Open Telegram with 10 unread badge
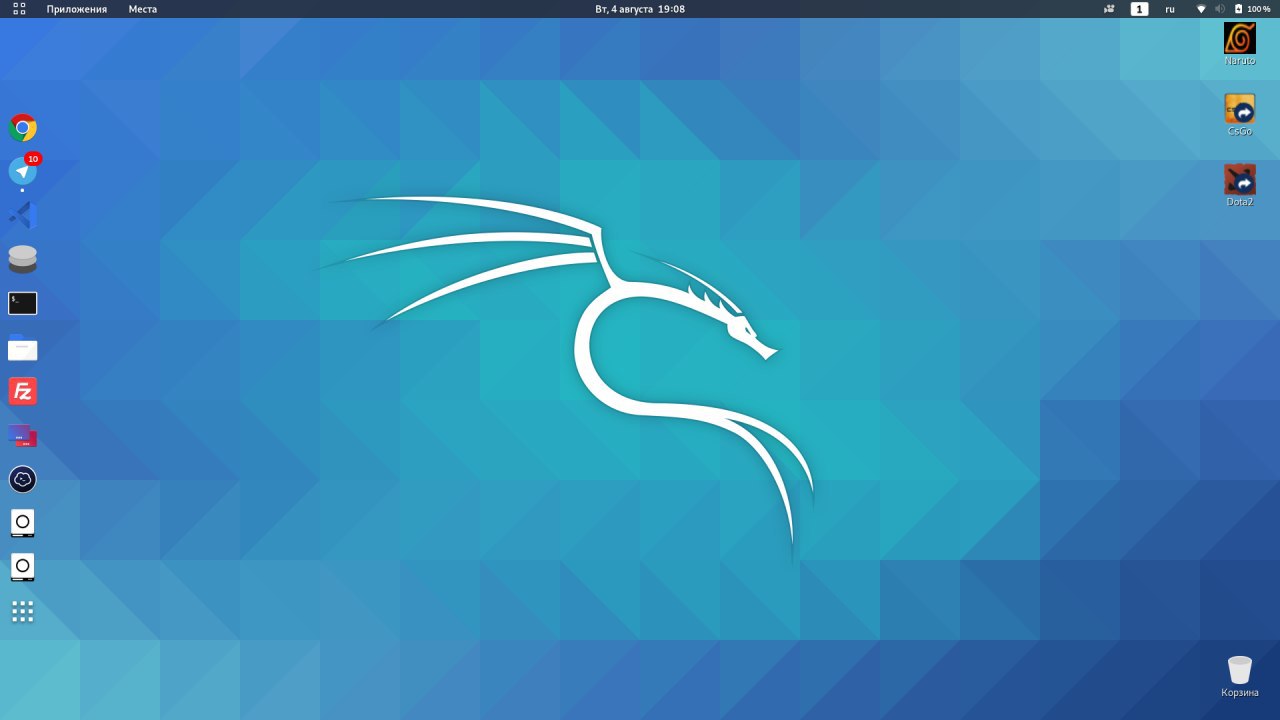The width and height of the screenshot is (1280, 720). click(x=23, y=171)
